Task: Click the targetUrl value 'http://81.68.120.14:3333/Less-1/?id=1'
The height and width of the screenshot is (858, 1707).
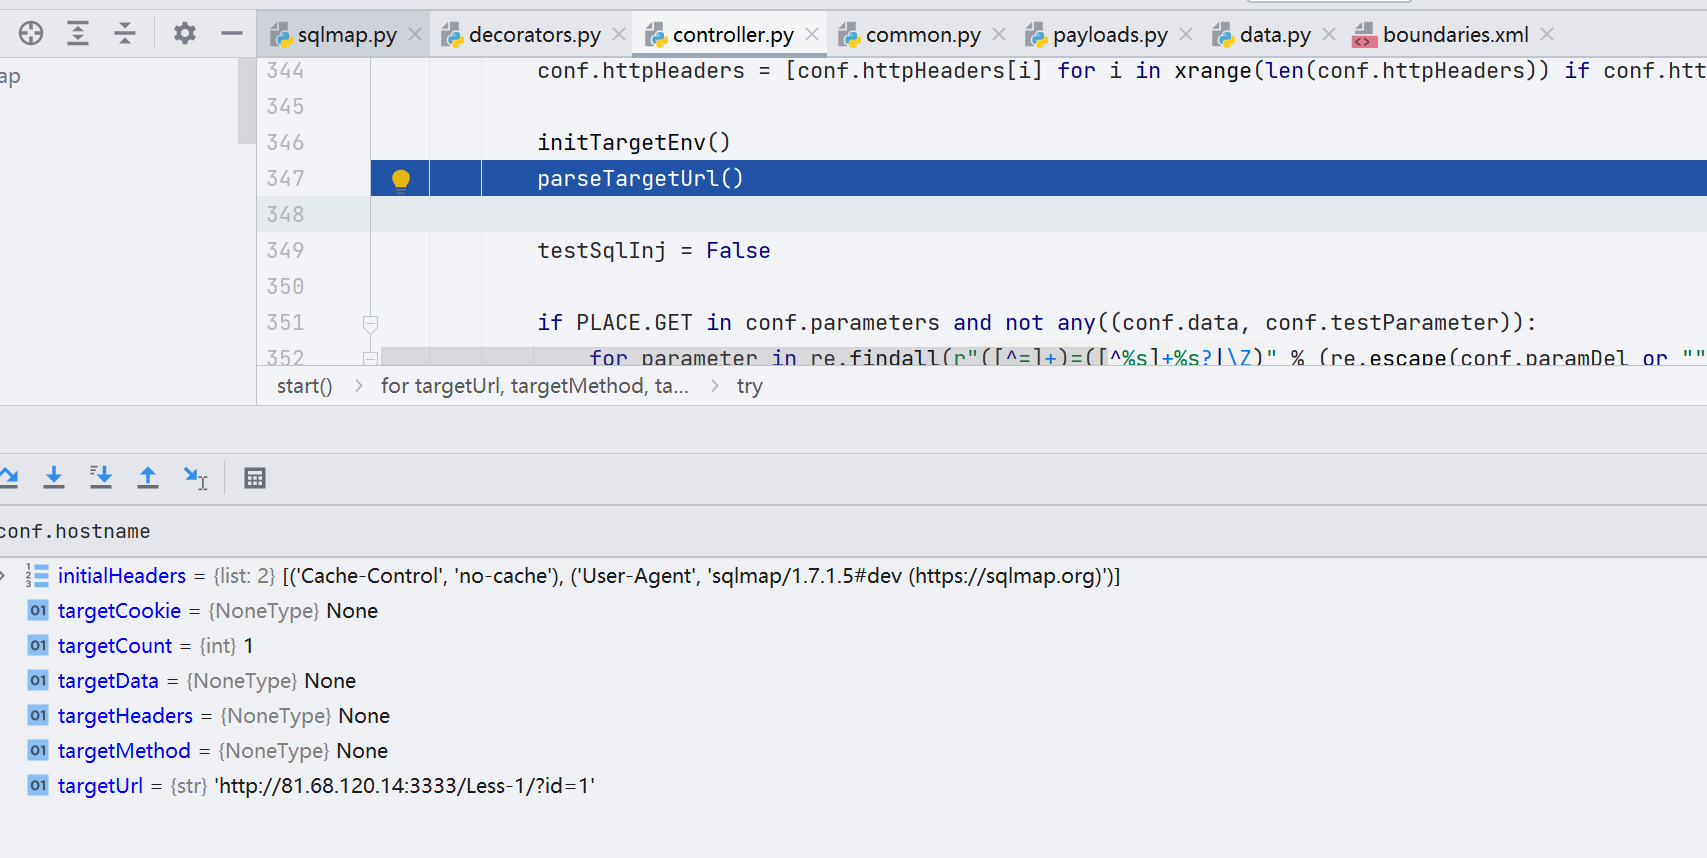Action: pos(405,786)
